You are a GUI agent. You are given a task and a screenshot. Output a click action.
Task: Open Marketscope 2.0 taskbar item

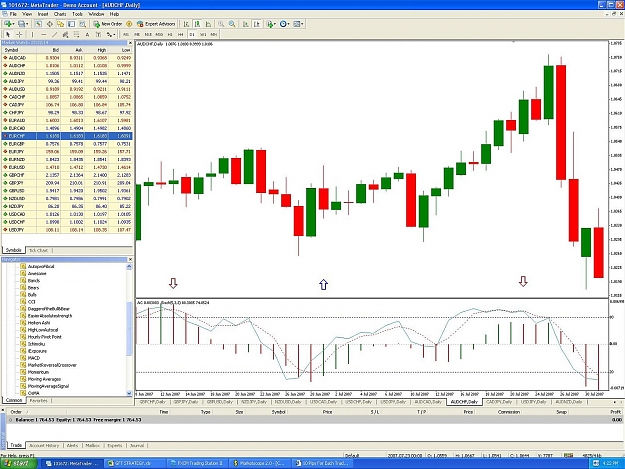260,463
